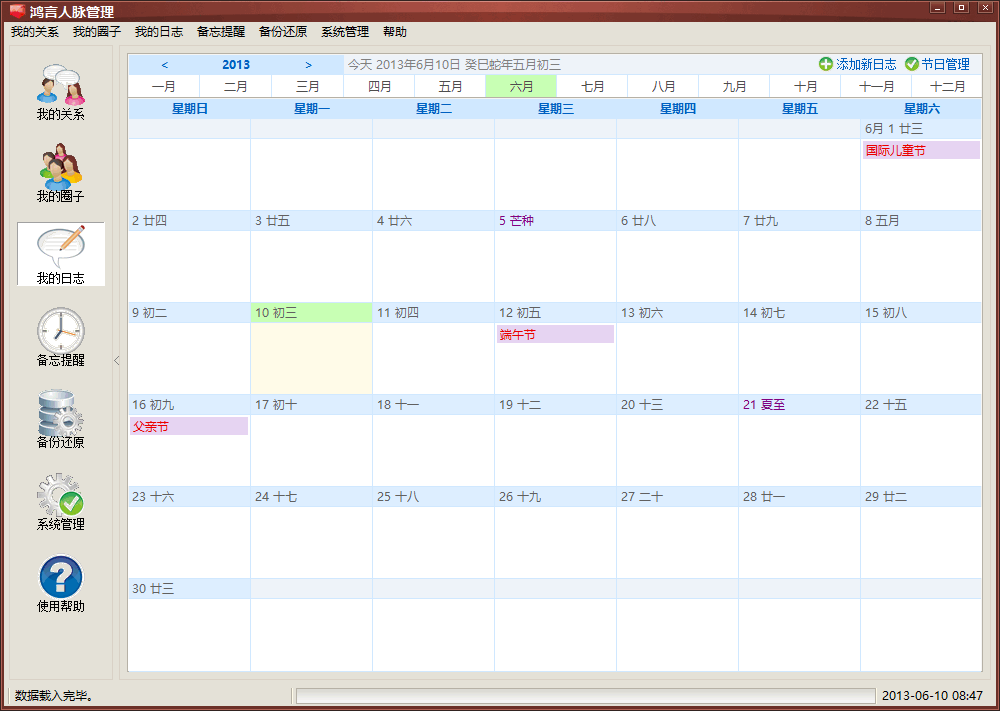Select date header 24 十七

pyautogui.click(x=311, y=497)
